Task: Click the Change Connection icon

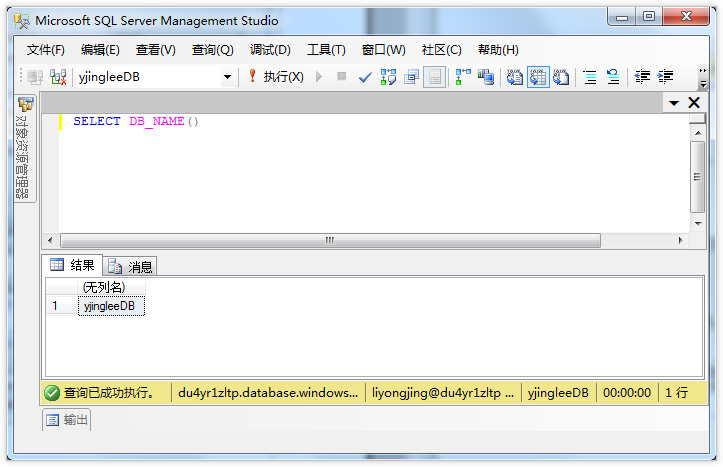Action: tap(58, 77)
